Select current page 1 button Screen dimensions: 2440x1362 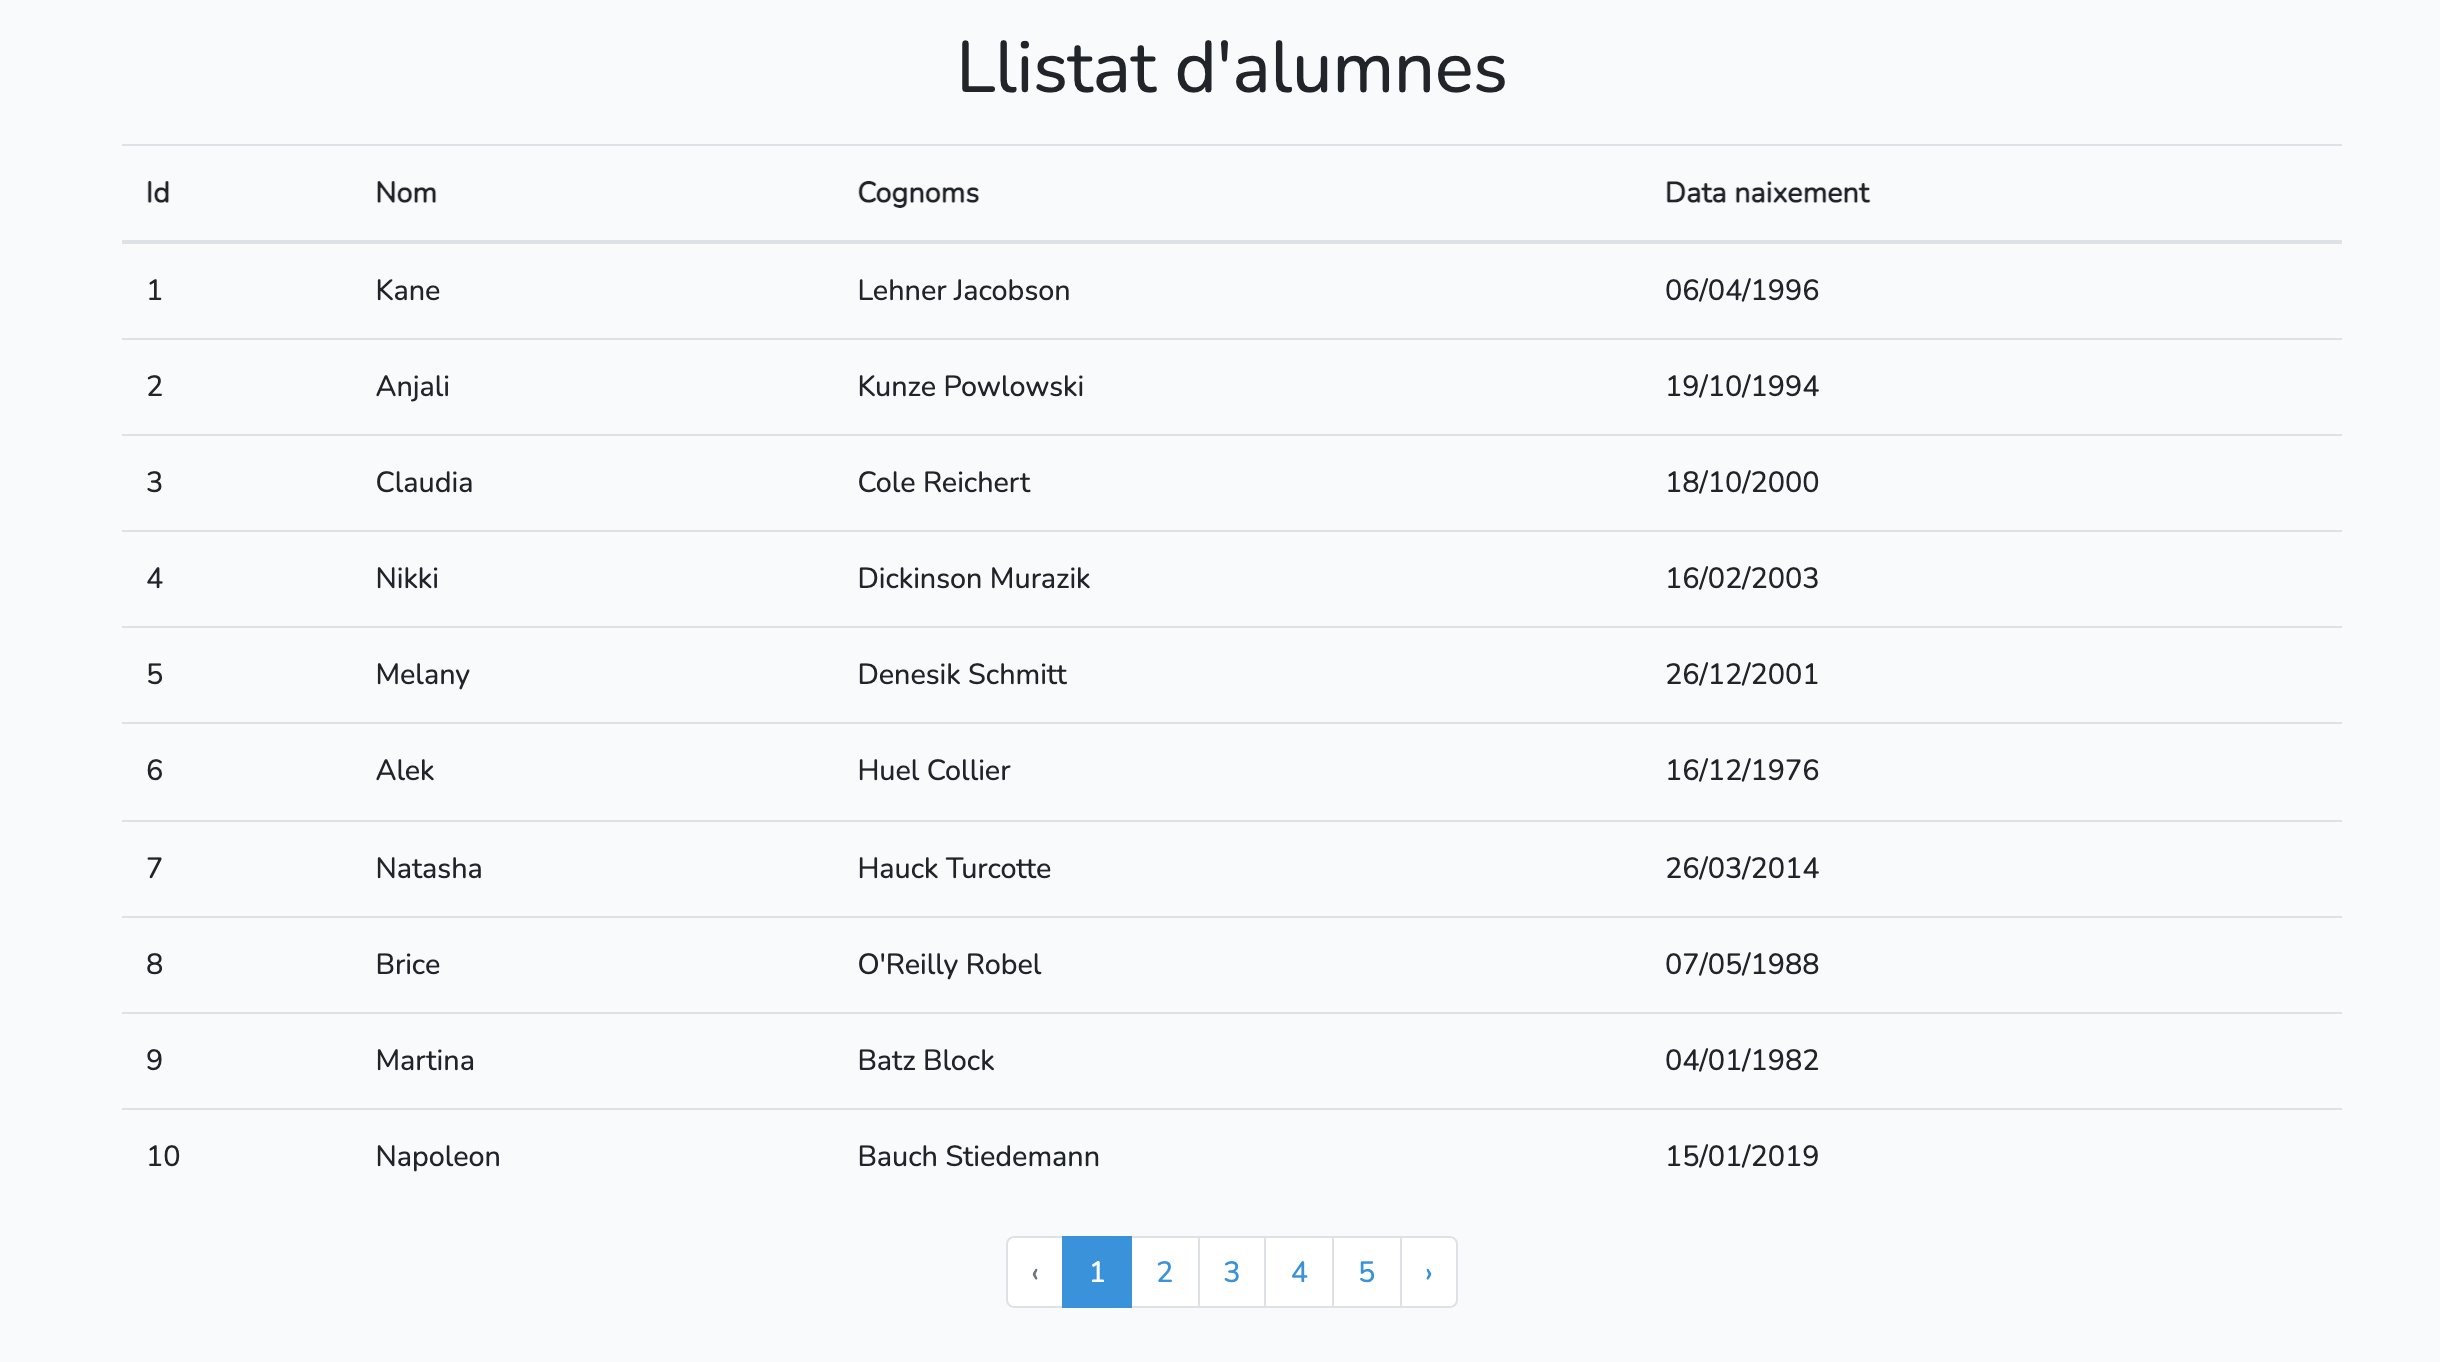tap(1097, 1272)
